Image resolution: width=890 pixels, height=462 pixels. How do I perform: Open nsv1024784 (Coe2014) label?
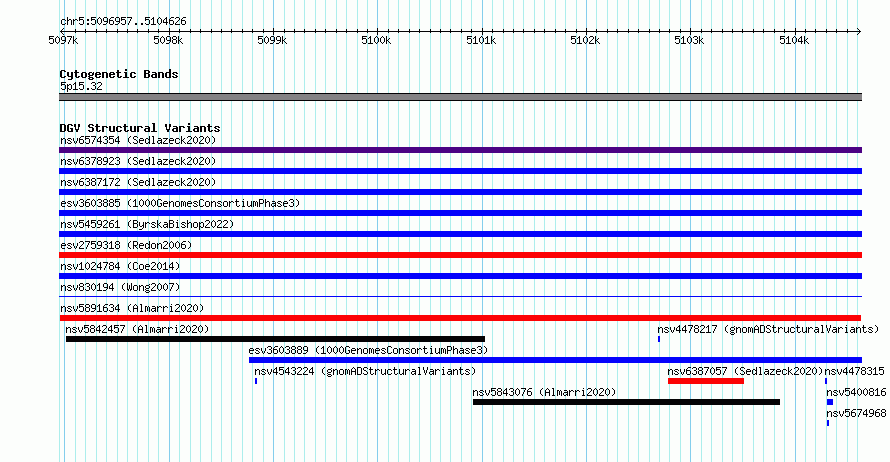(120, 266)
